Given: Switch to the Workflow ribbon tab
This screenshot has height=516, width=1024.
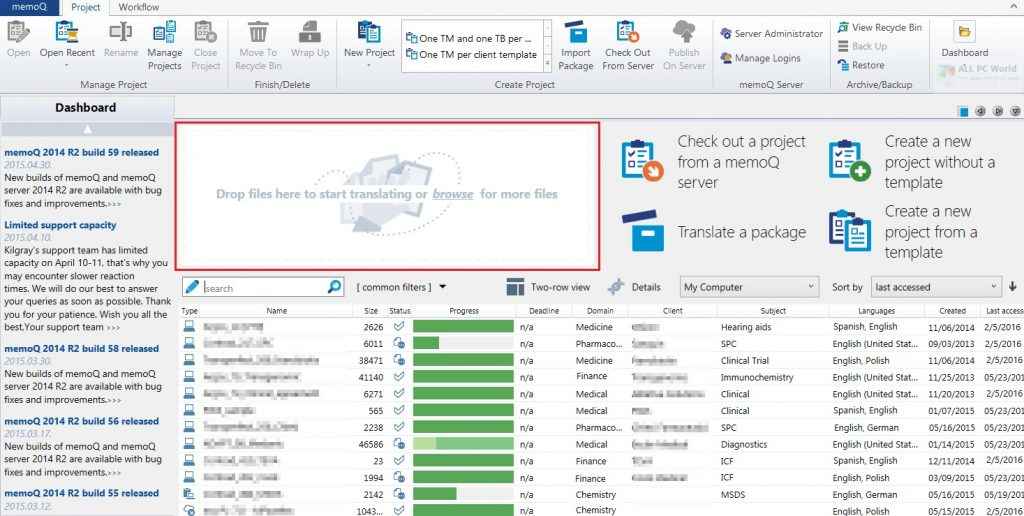Looking at the screenshot, I should pyautogui.click(x=138, y=7).
